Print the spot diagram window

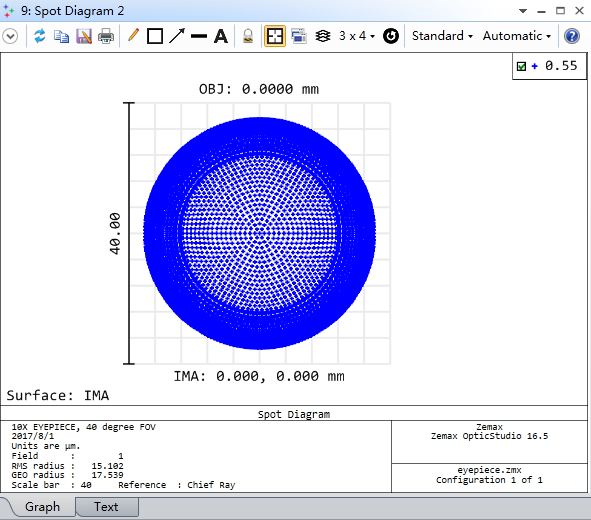pos(106,37)
